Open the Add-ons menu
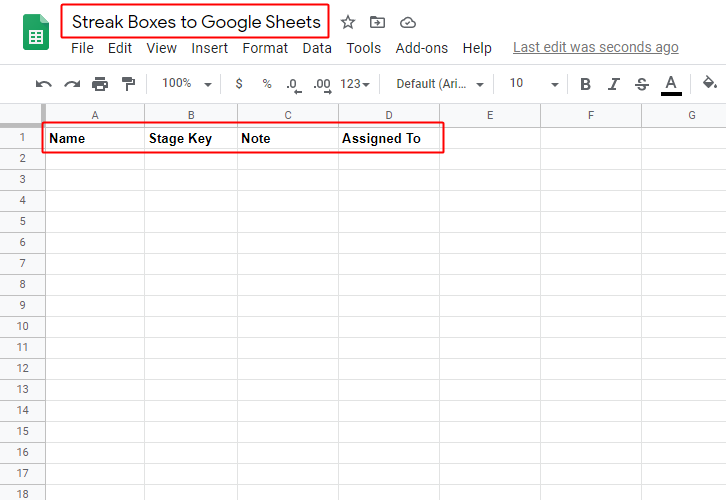The image size is (726, 500). tap(422, 48)
